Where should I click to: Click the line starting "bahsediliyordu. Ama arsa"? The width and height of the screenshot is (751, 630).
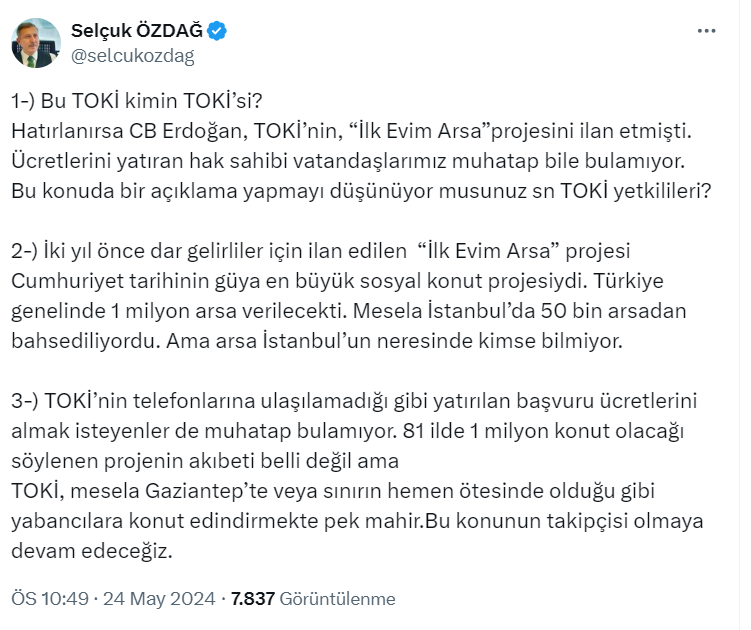[317, 340]
